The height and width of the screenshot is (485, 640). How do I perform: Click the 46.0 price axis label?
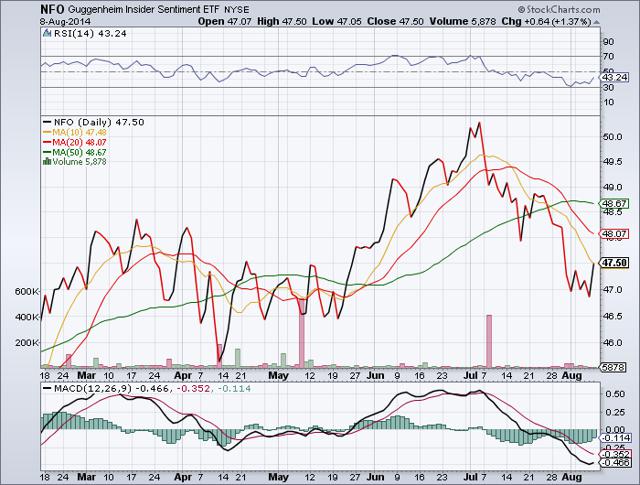pos(613,343)
